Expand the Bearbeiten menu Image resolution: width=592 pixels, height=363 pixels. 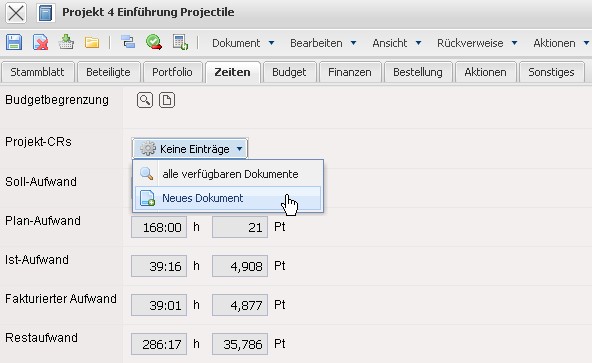pyautogui.click(x=323, y=43)
